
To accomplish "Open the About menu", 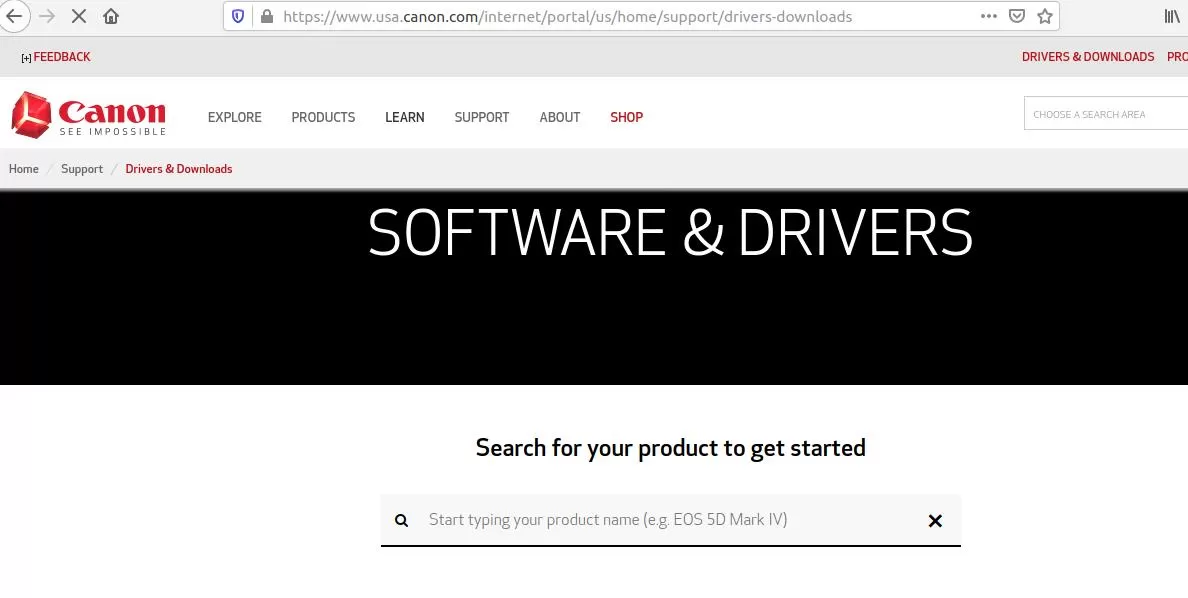I will pyautogui.click(x=560, y=117).
